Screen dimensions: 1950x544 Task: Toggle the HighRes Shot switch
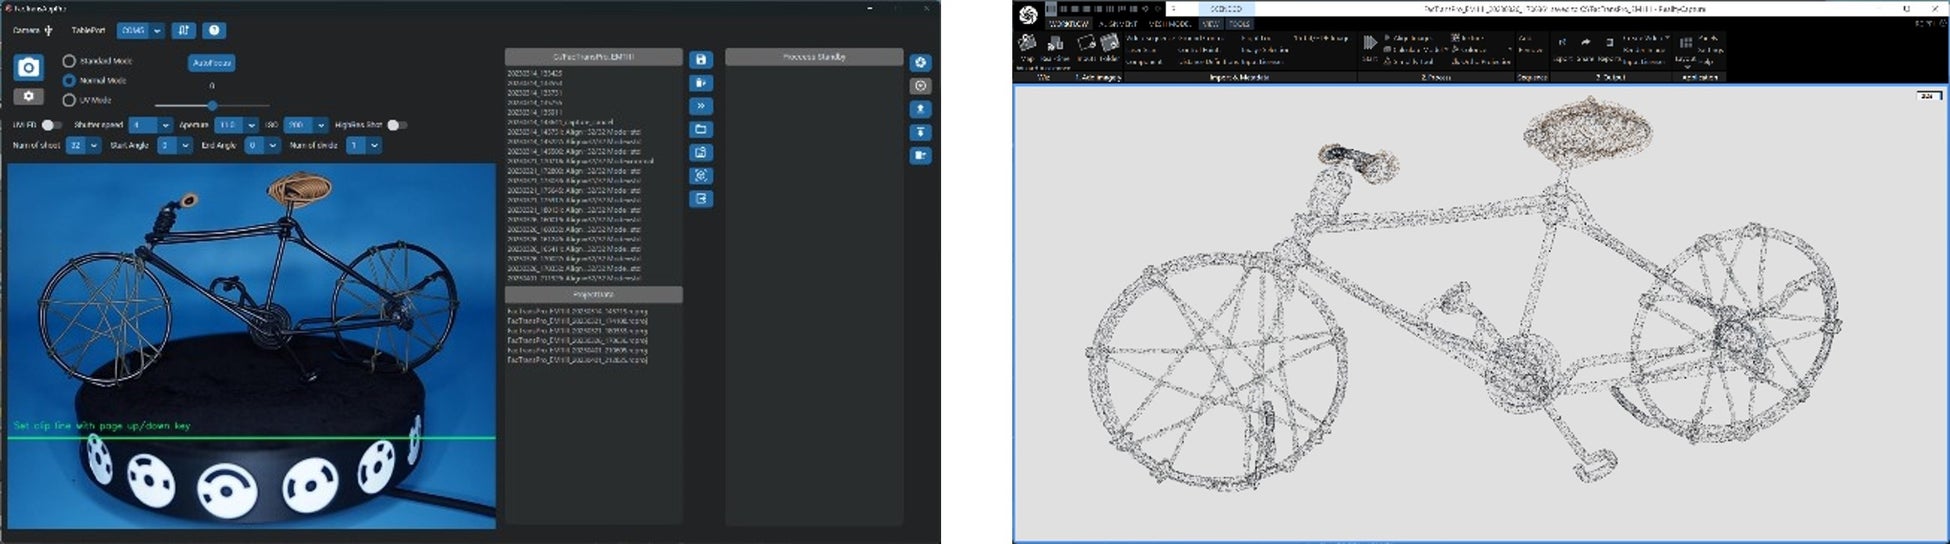396,125
